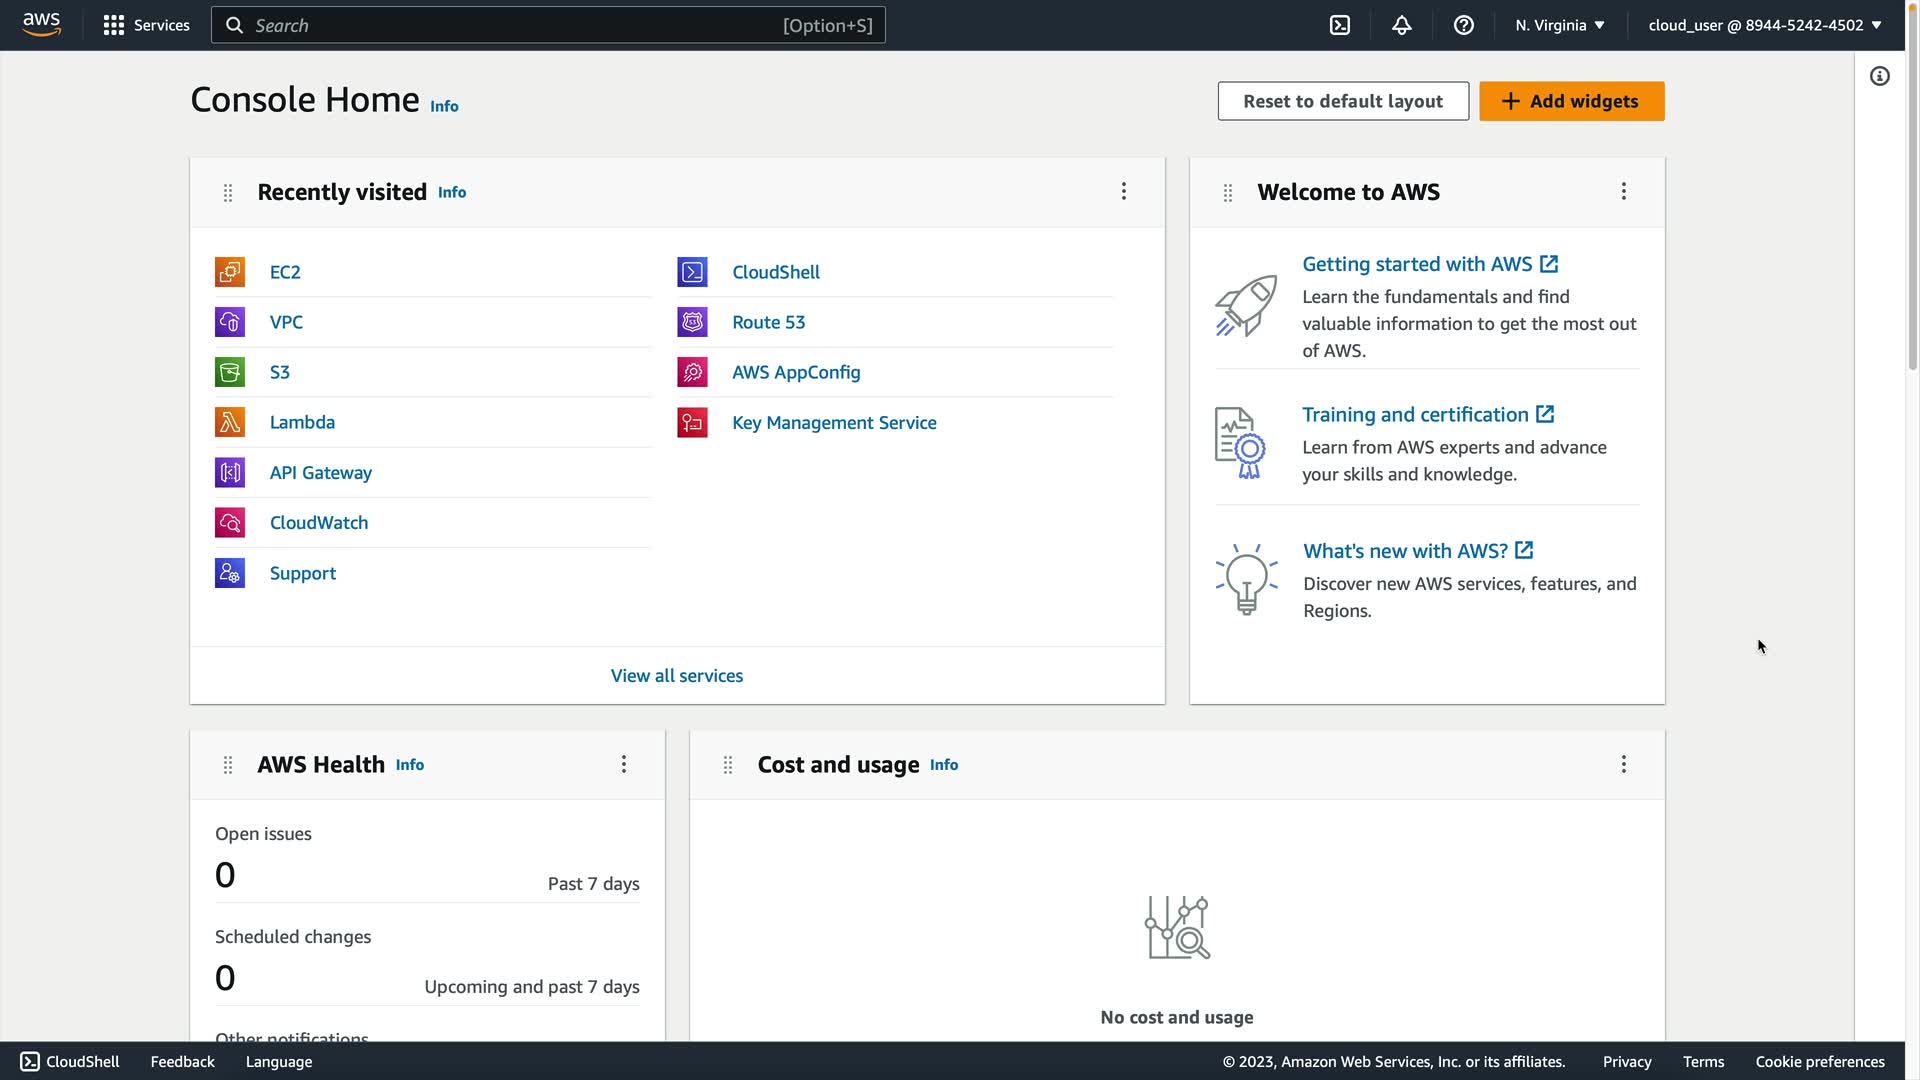The width and height of the screenshot is (1920, 1080).
Task: Open the Language menu in the footer
Action: (279, 1062)
